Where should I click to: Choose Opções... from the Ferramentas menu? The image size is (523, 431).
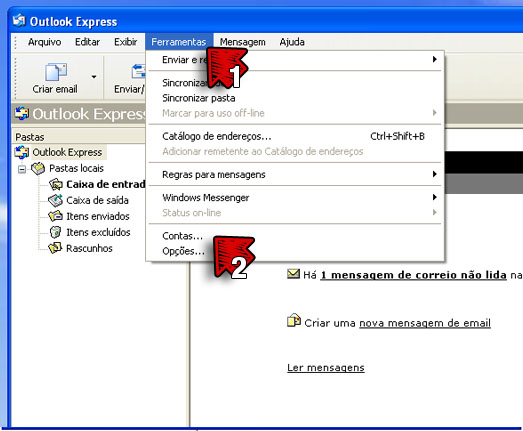[183, 251]
